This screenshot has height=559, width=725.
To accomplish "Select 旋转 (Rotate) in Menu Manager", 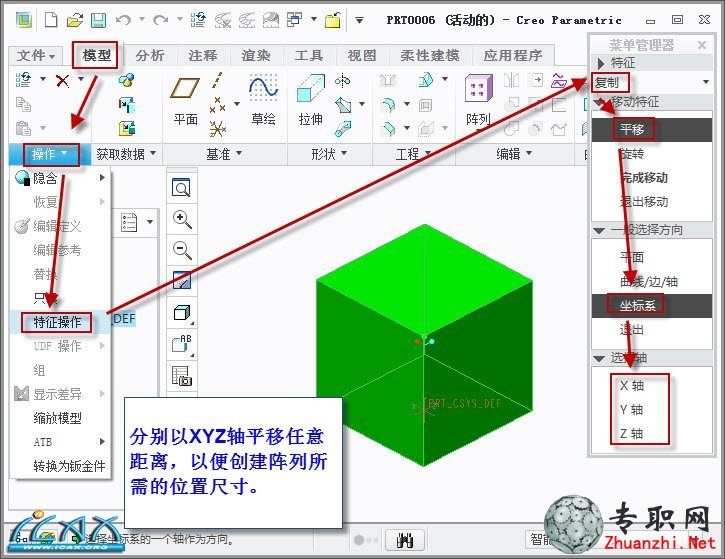I will [651, 154].
